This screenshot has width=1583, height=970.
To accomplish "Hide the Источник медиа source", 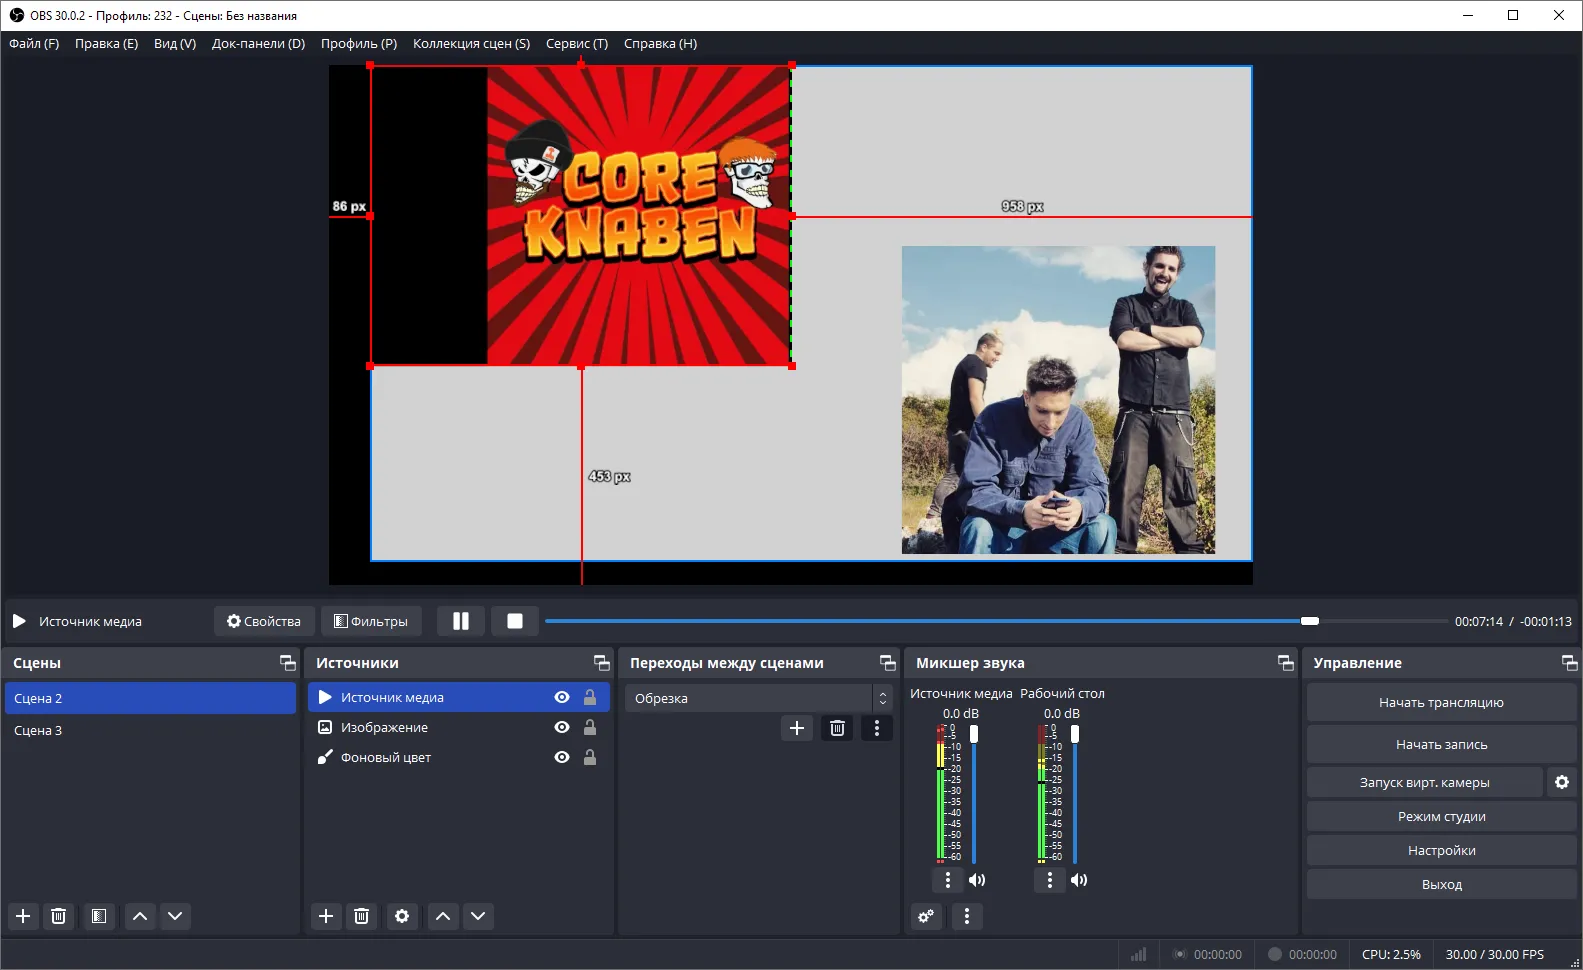I will (562, 697).
